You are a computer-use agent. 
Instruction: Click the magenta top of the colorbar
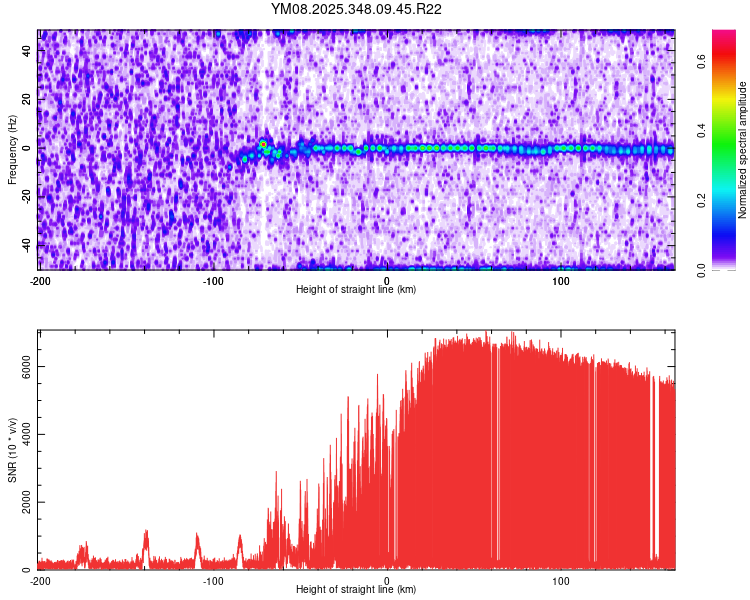724,36
